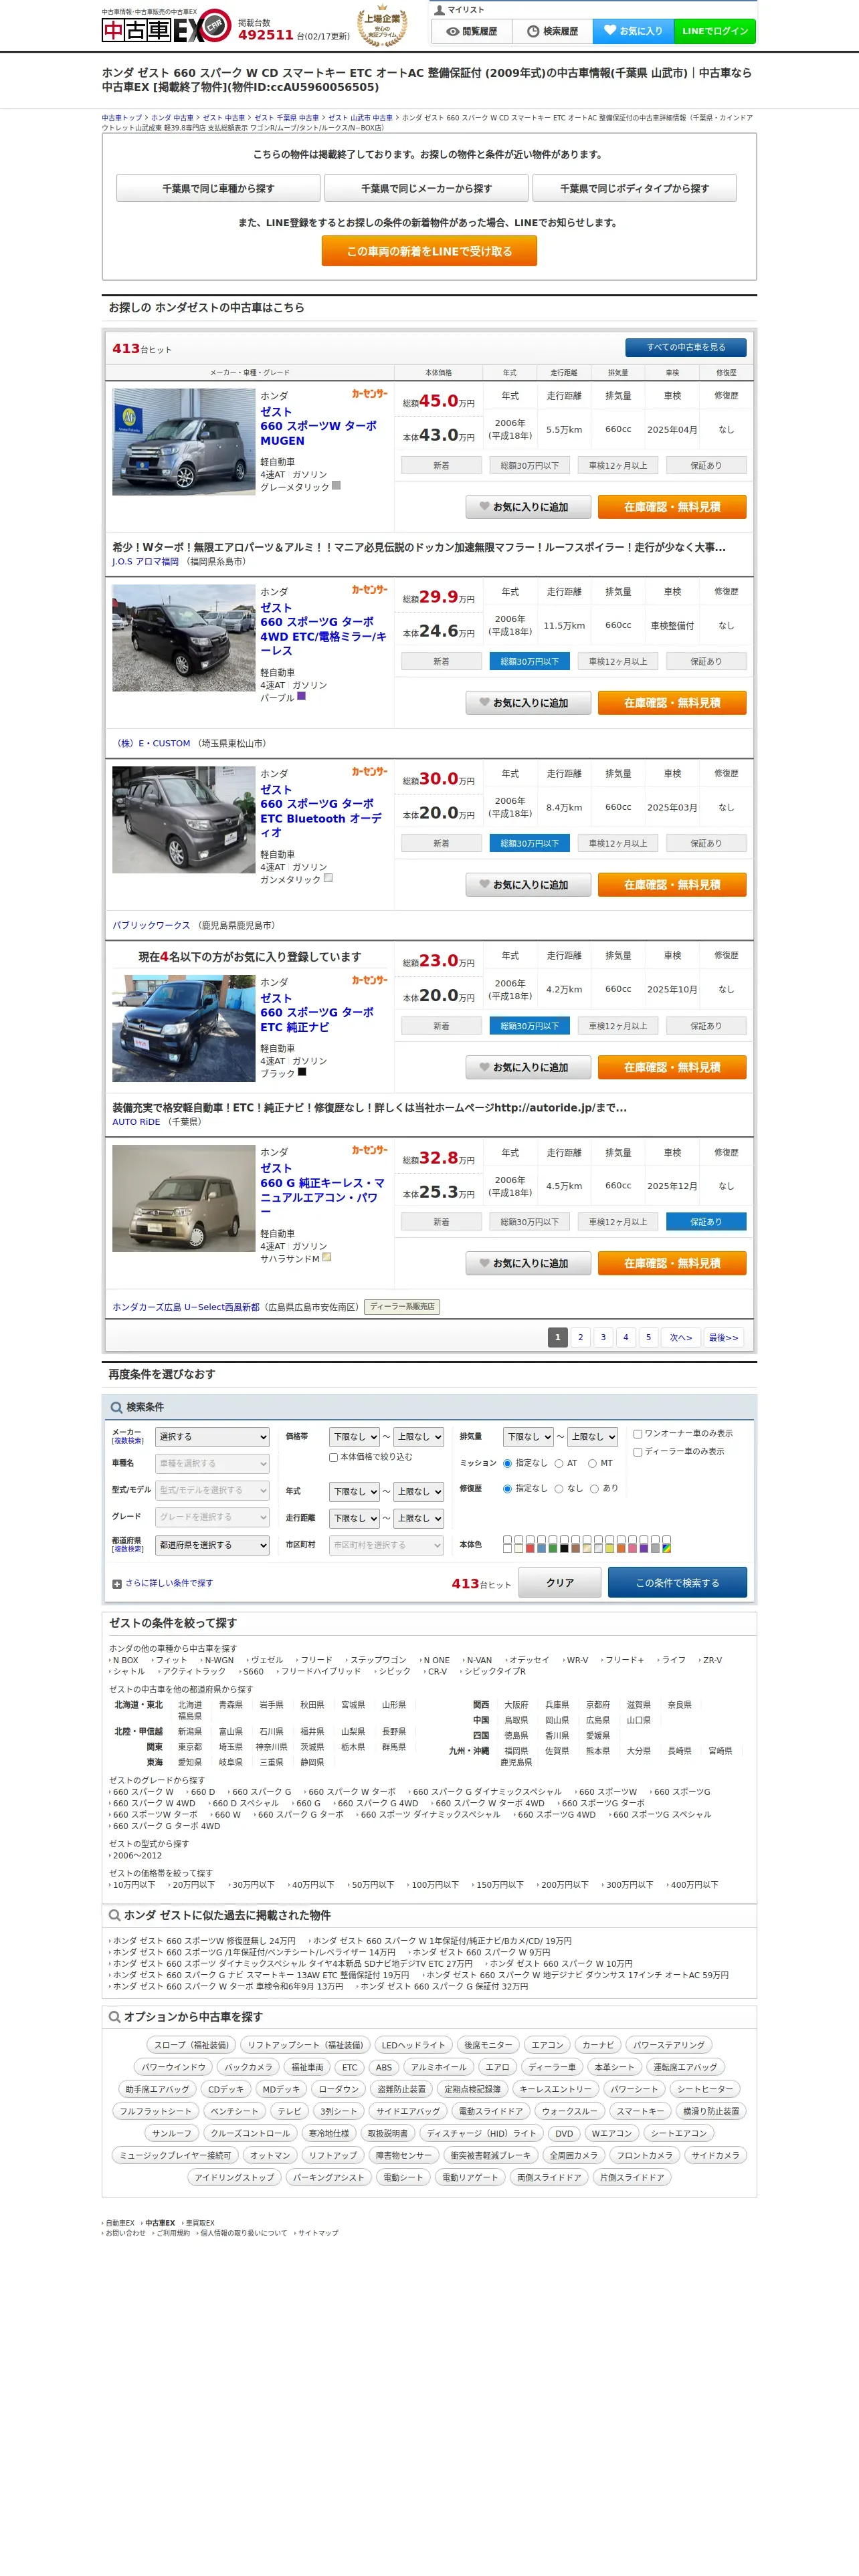Check 本体価格で絞り込む checkbox
The width and height of the screenshot is (859, 2576).
[333, 1458]
